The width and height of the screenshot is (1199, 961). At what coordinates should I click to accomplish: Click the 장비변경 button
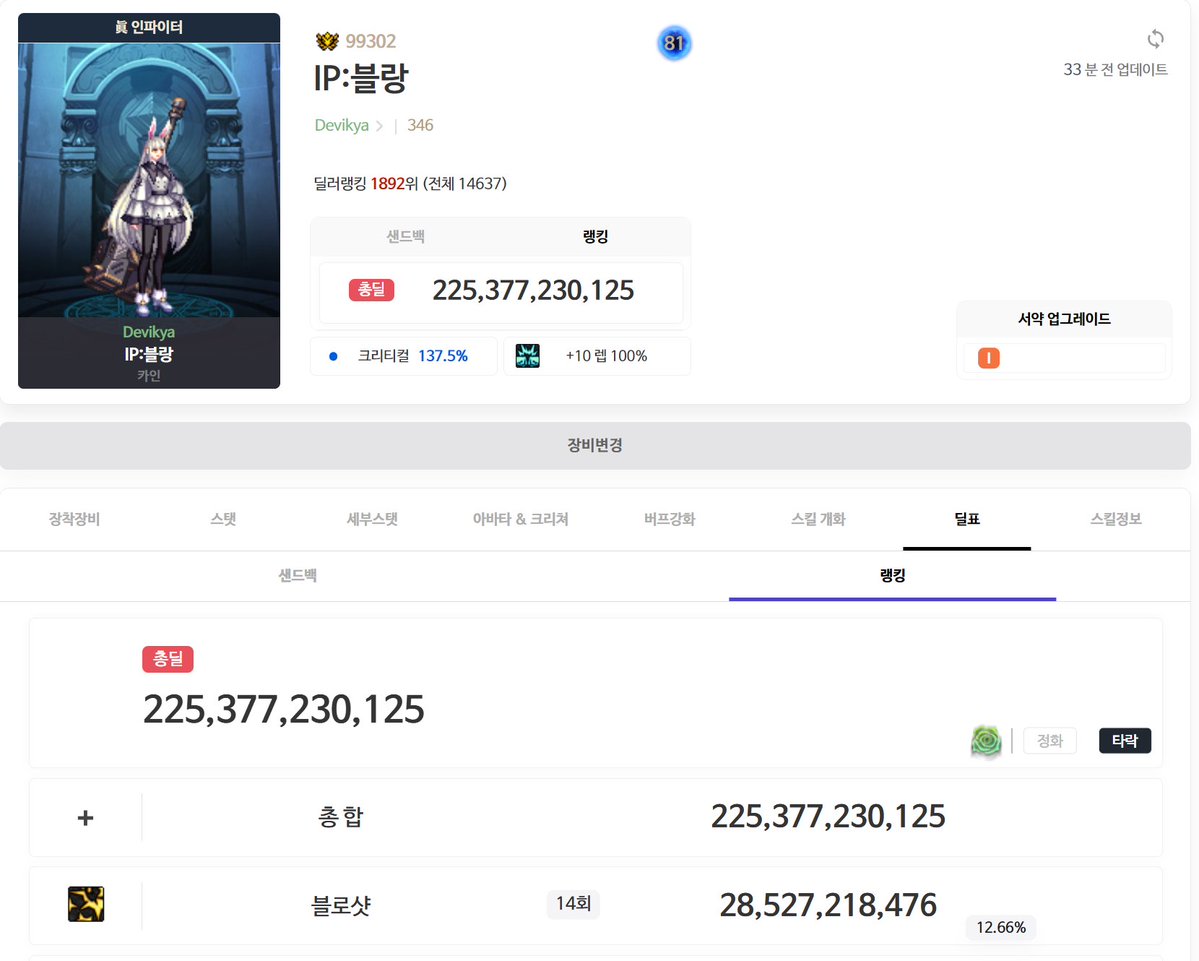[595, 445]
